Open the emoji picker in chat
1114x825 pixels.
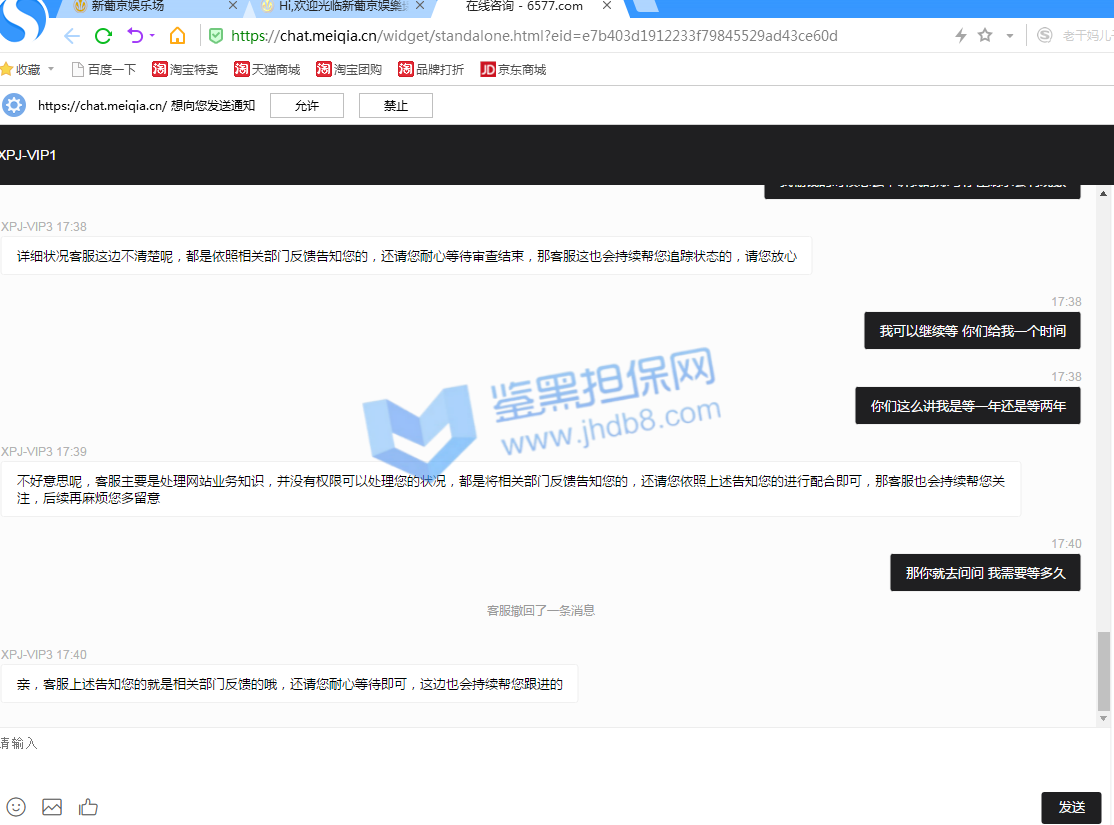(x=16, y=807)
